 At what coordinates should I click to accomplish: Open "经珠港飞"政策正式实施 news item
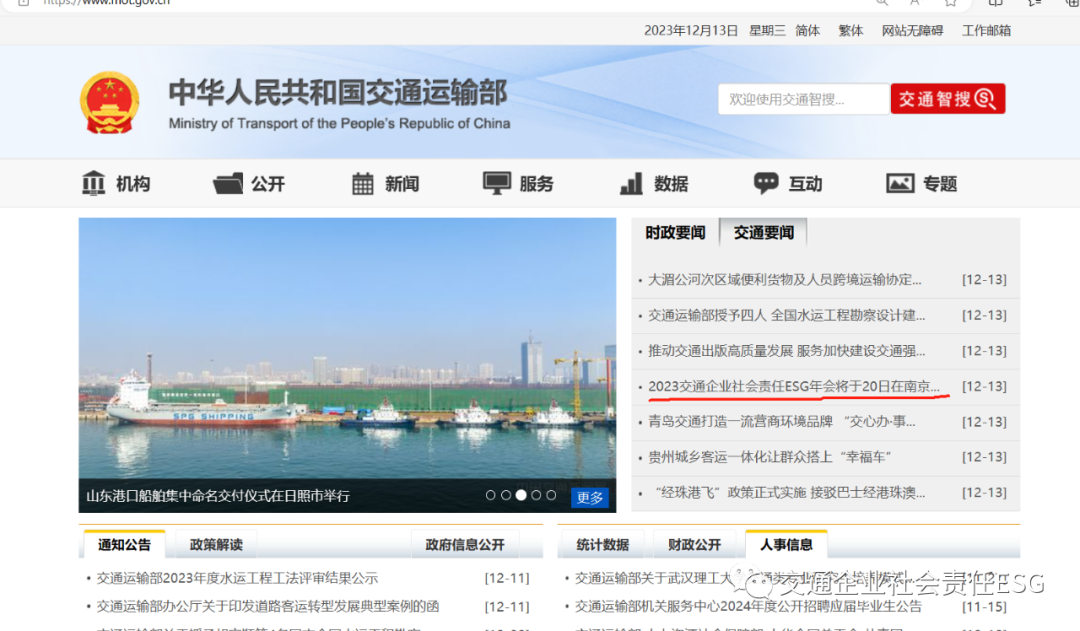(789, 493)
